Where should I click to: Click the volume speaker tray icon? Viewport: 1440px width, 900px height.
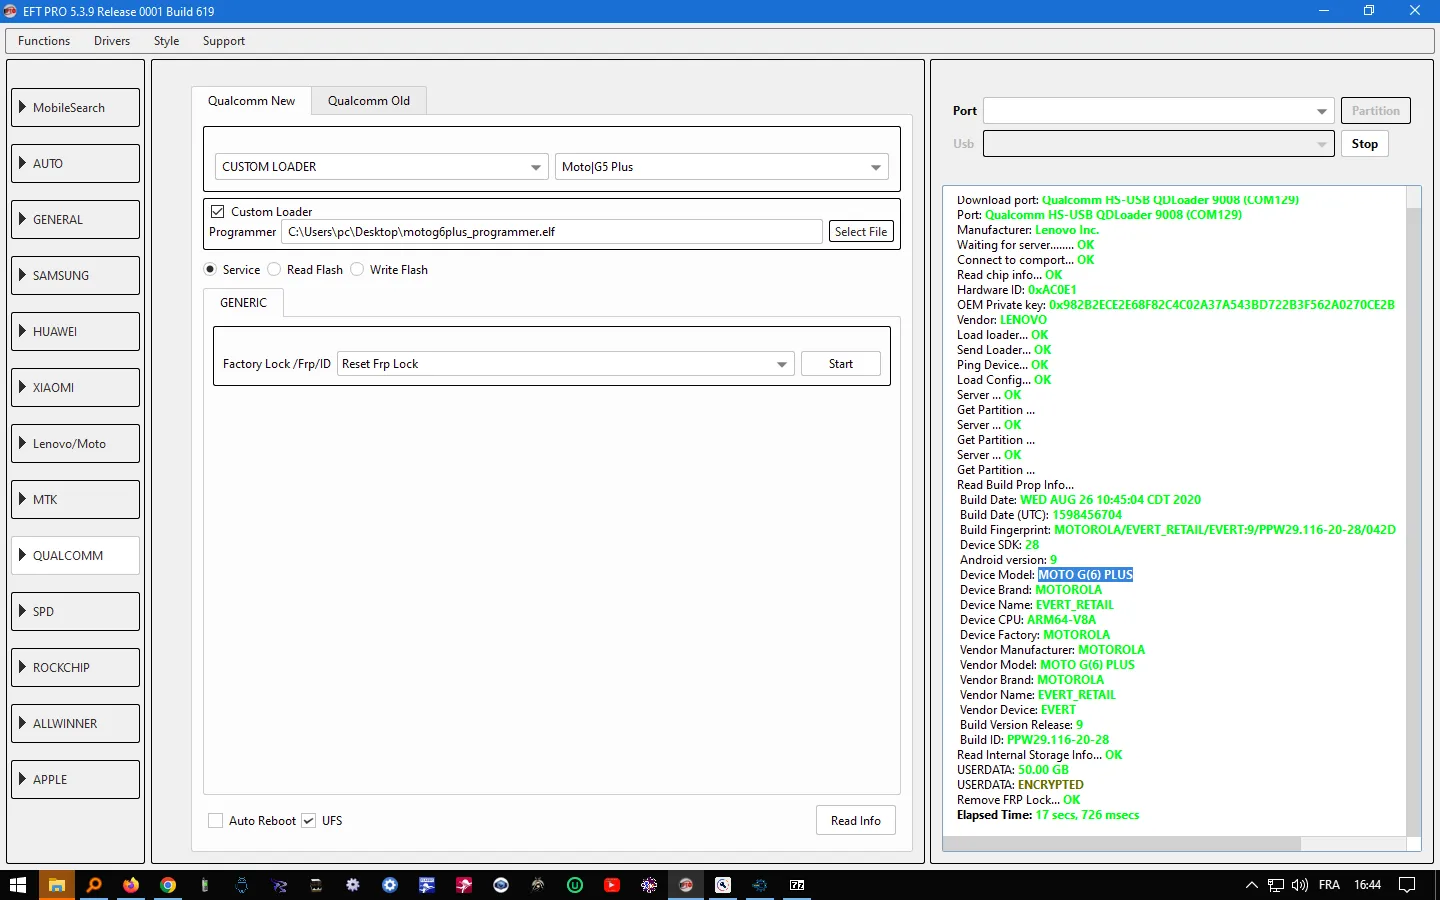[x=1299, y=885]
